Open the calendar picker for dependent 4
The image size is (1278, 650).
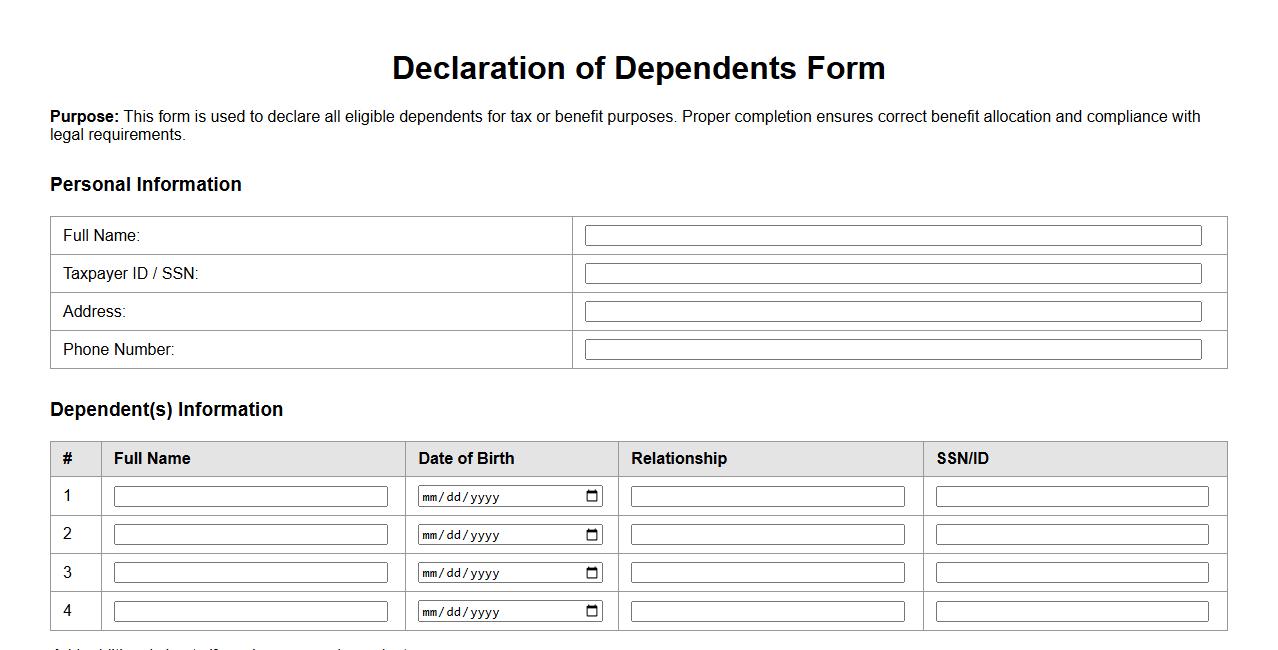click(x=592, y=610)
